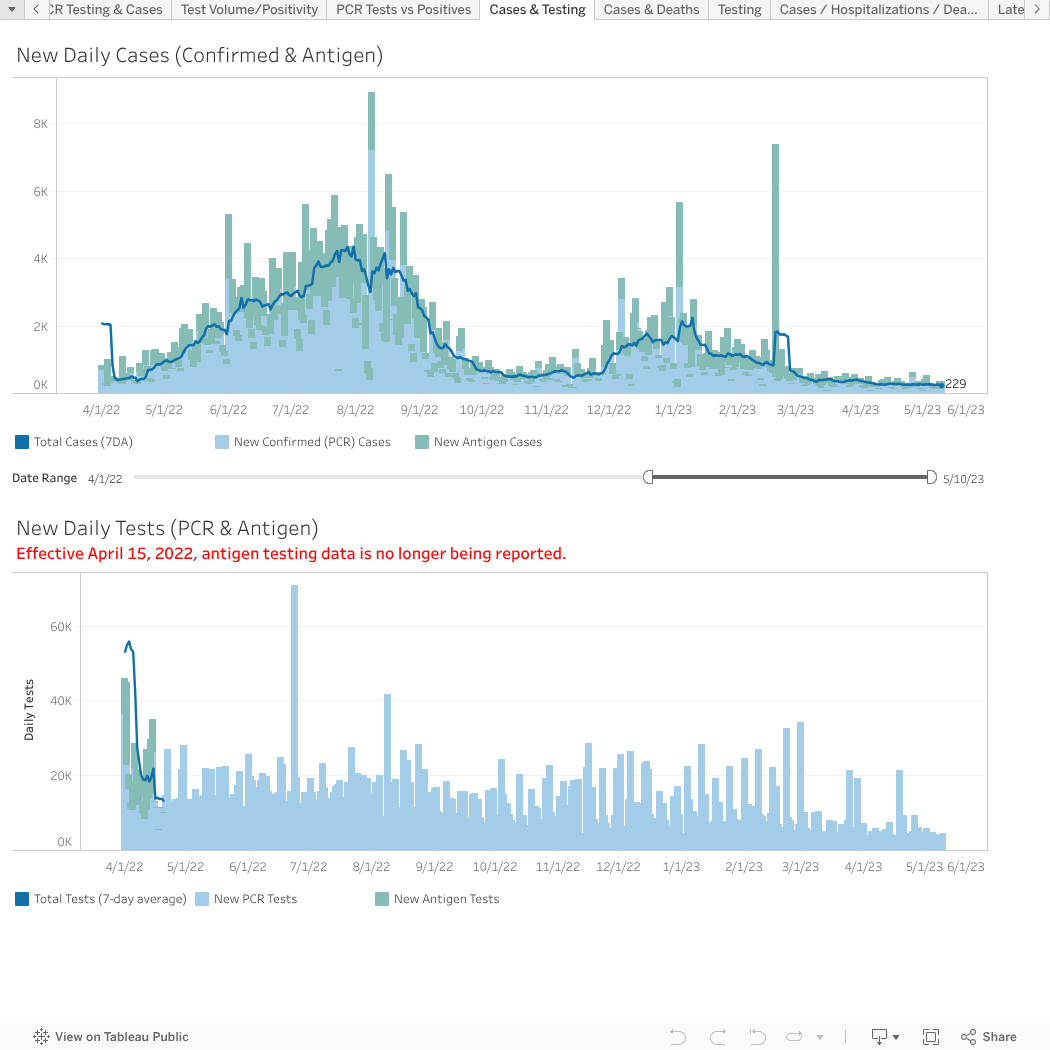Click the Date Range label
This screenshot has width=1050, height=1050.
44,477
